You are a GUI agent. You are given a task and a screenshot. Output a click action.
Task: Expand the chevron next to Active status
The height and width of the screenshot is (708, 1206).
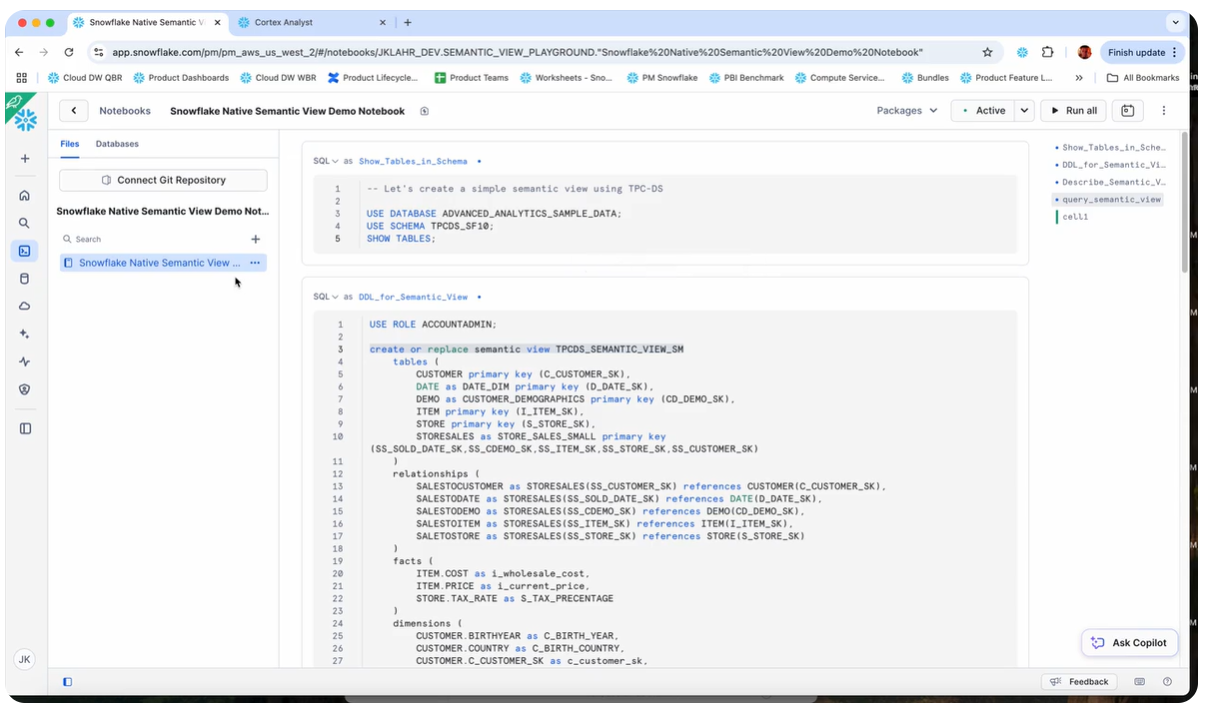[x=1024, y=111]
